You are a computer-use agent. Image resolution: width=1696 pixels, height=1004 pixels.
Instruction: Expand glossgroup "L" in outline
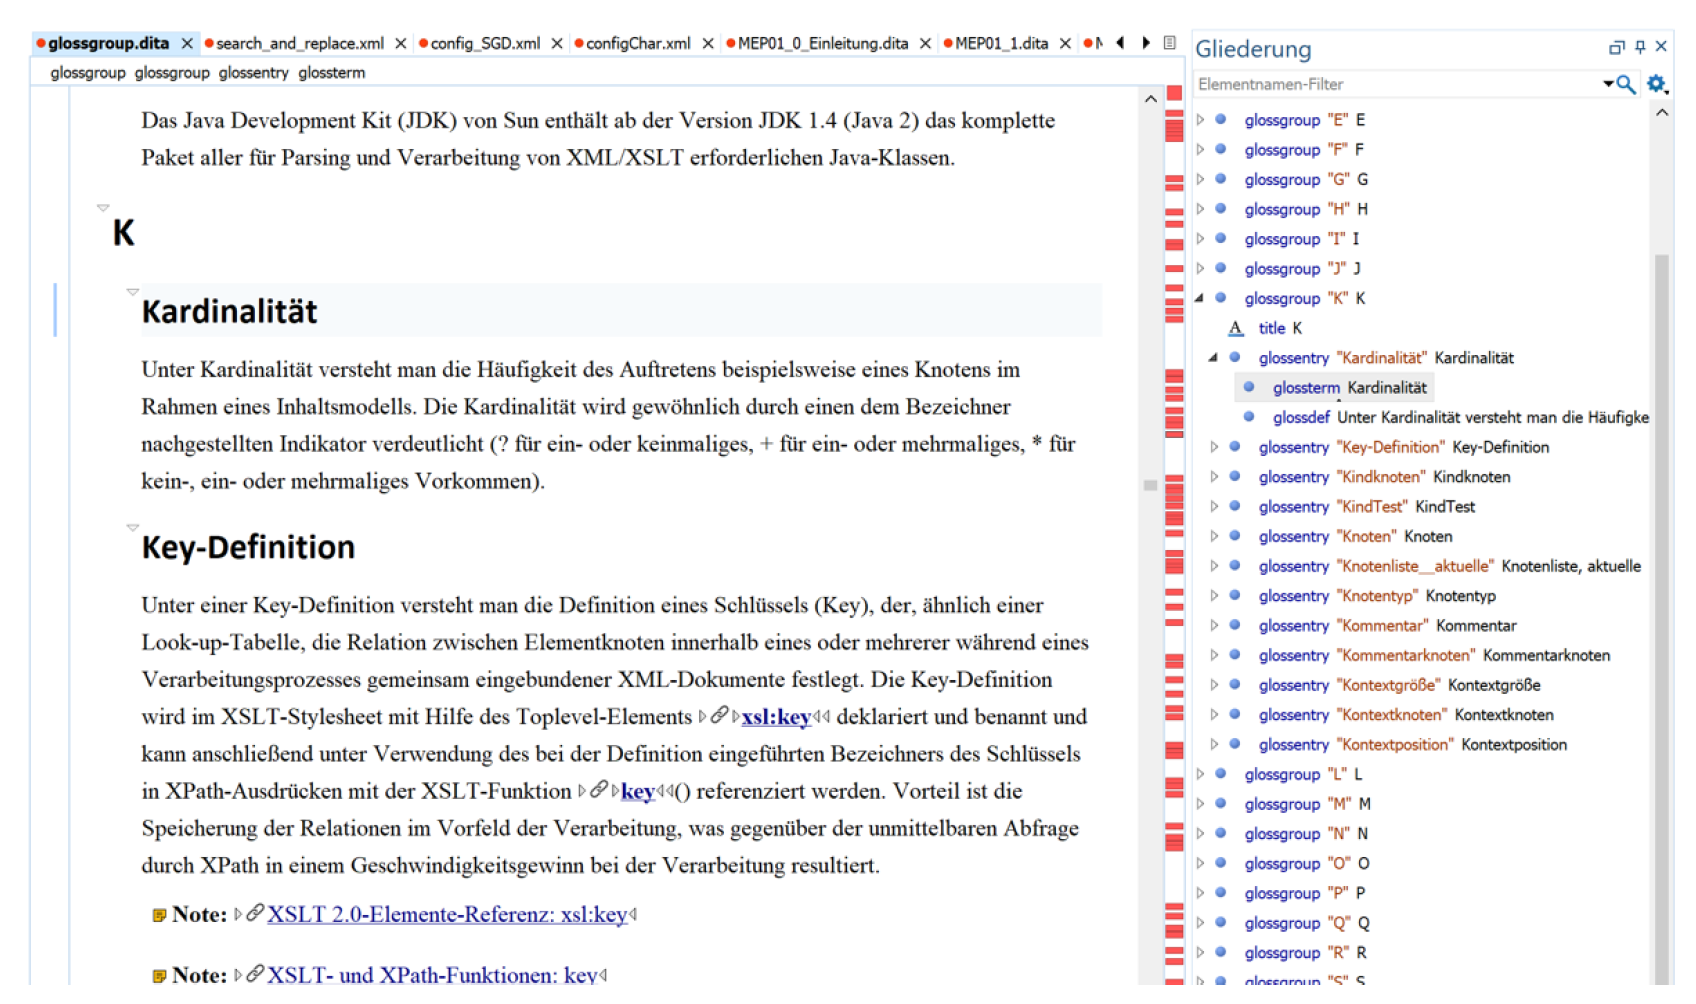coord(1200,774)
